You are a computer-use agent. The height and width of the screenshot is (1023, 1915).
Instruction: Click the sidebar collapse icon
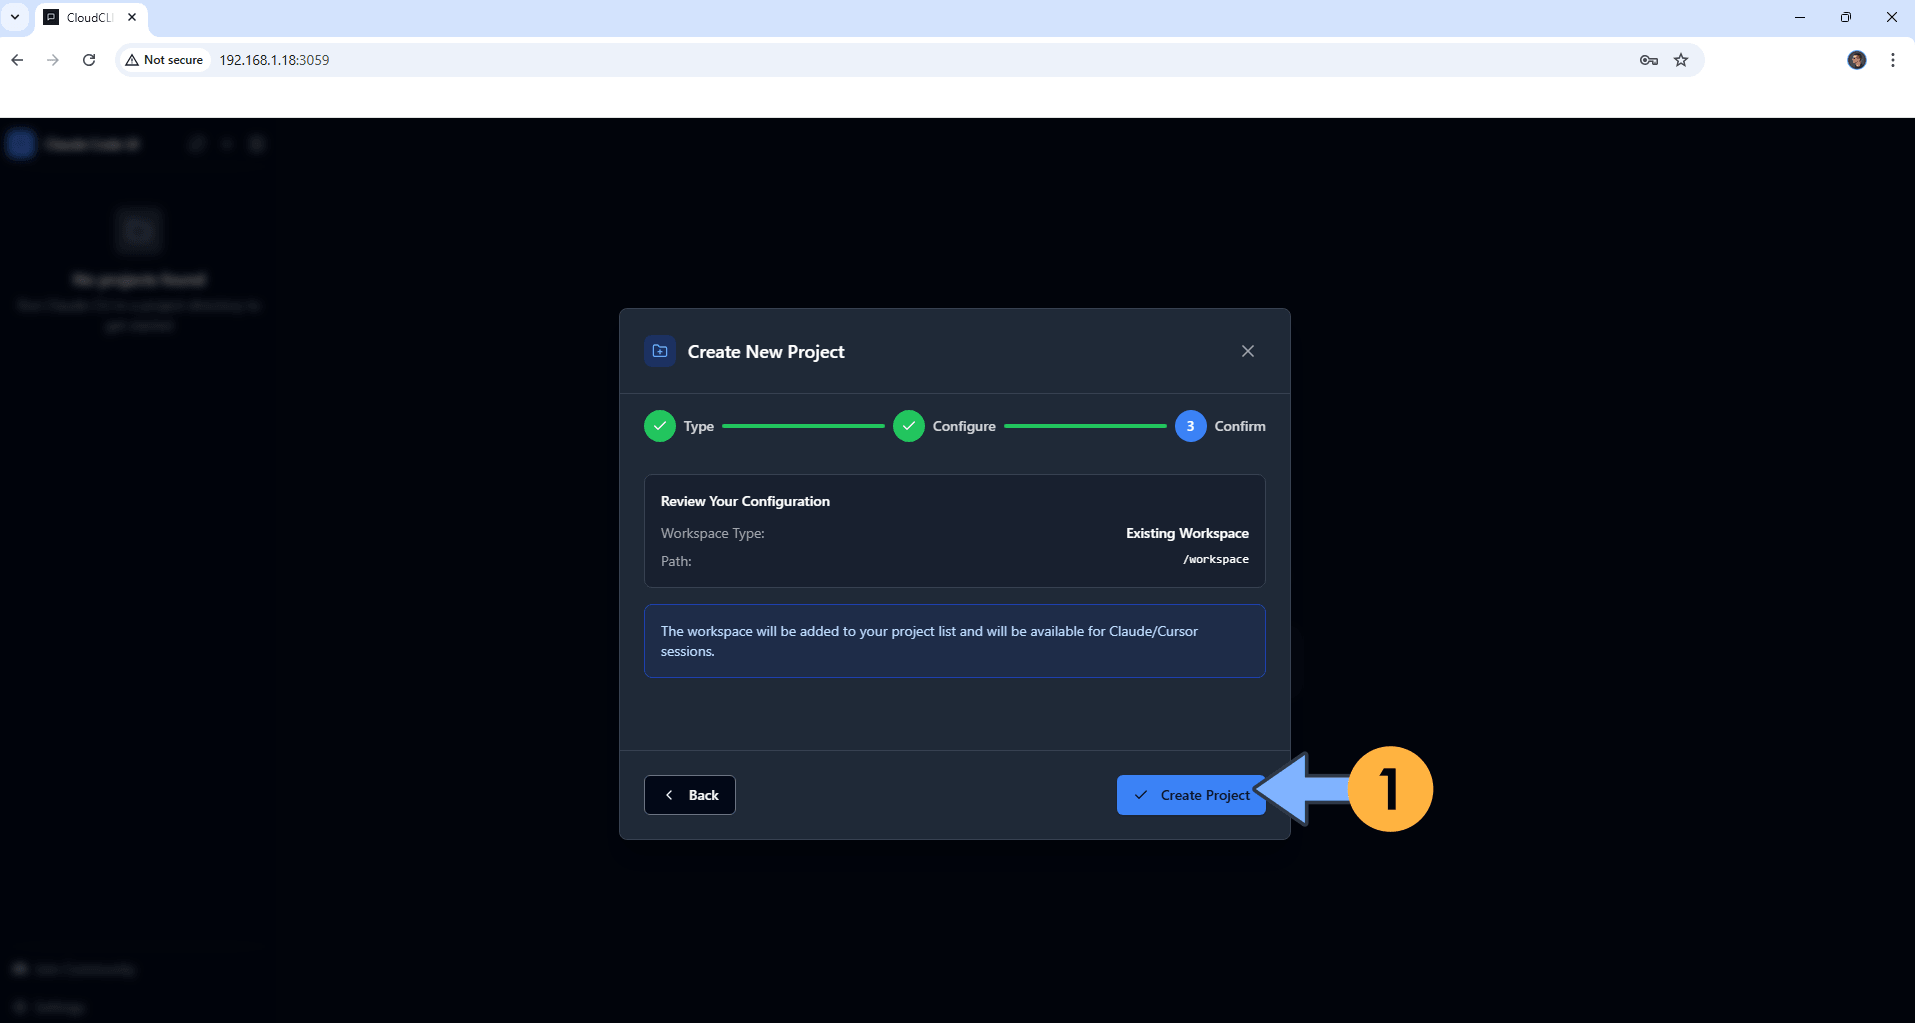tap(256, 143)
